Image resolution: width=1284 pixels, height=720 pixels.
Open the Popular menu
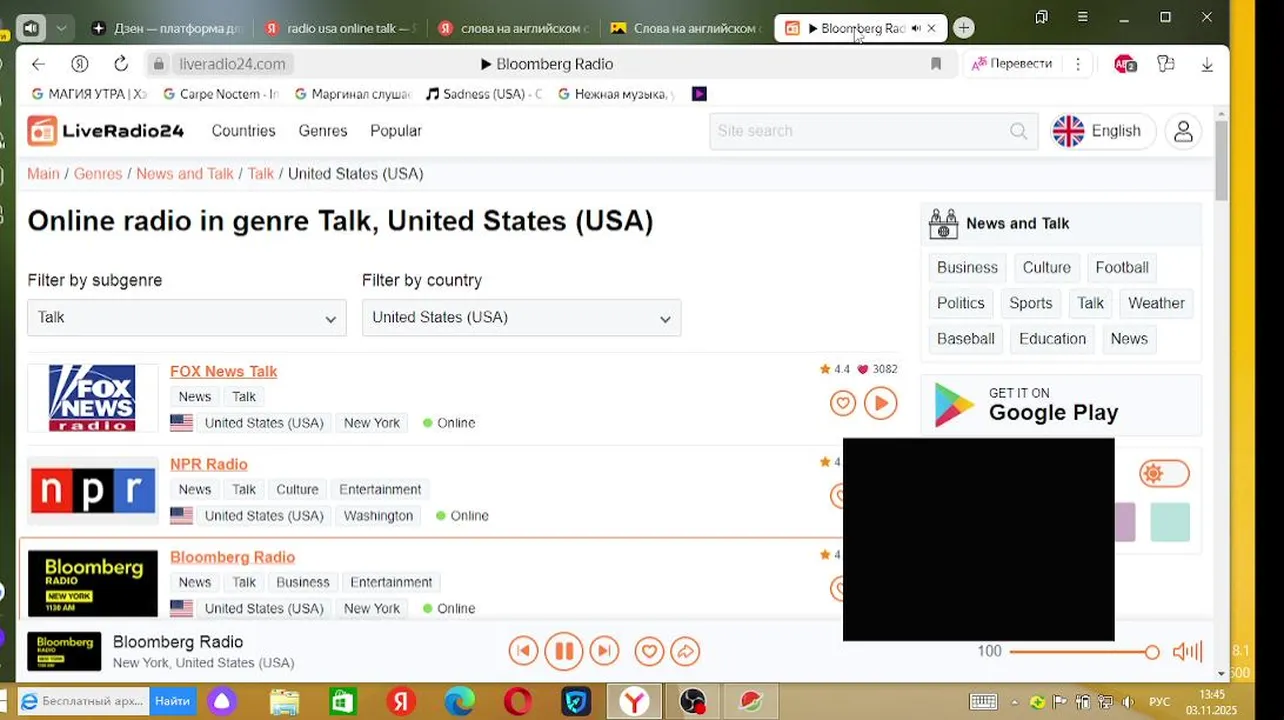(x=396, y=131)
